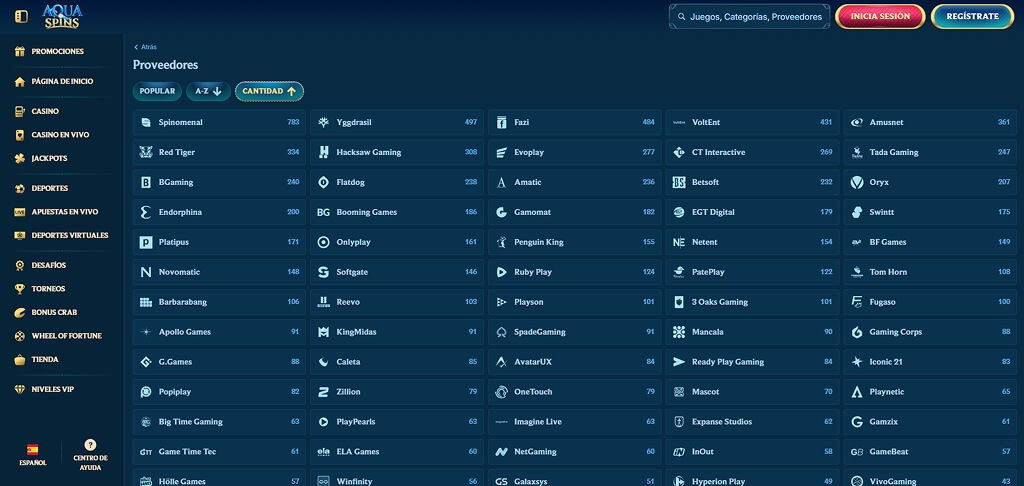Open the Aqua Spins logo home
1024x486 pixels.
pyautogui.click(x=62, y=16)
